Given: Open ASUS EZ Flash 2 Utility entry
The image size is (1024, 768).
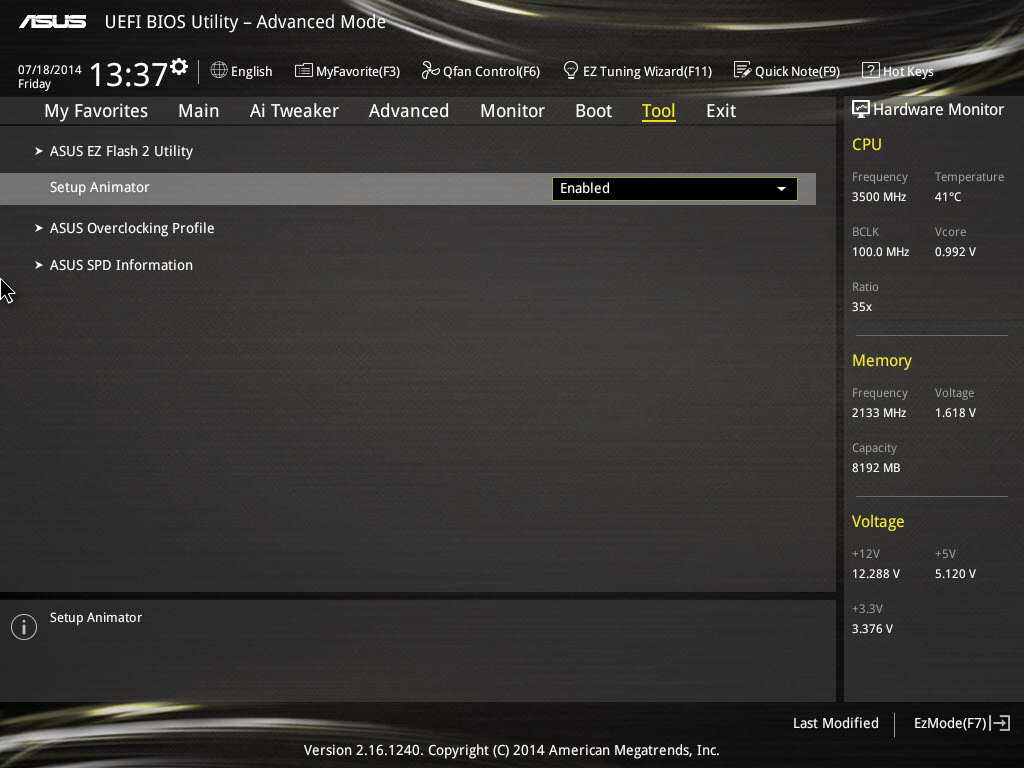Looking at the screenshot, I should 121,151.
